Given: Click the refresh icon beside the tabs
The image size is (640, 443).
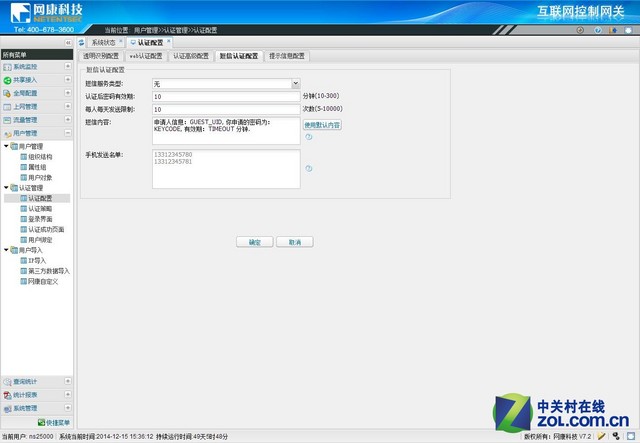Looking at the screenshot, I should click(x=81, y=42).
